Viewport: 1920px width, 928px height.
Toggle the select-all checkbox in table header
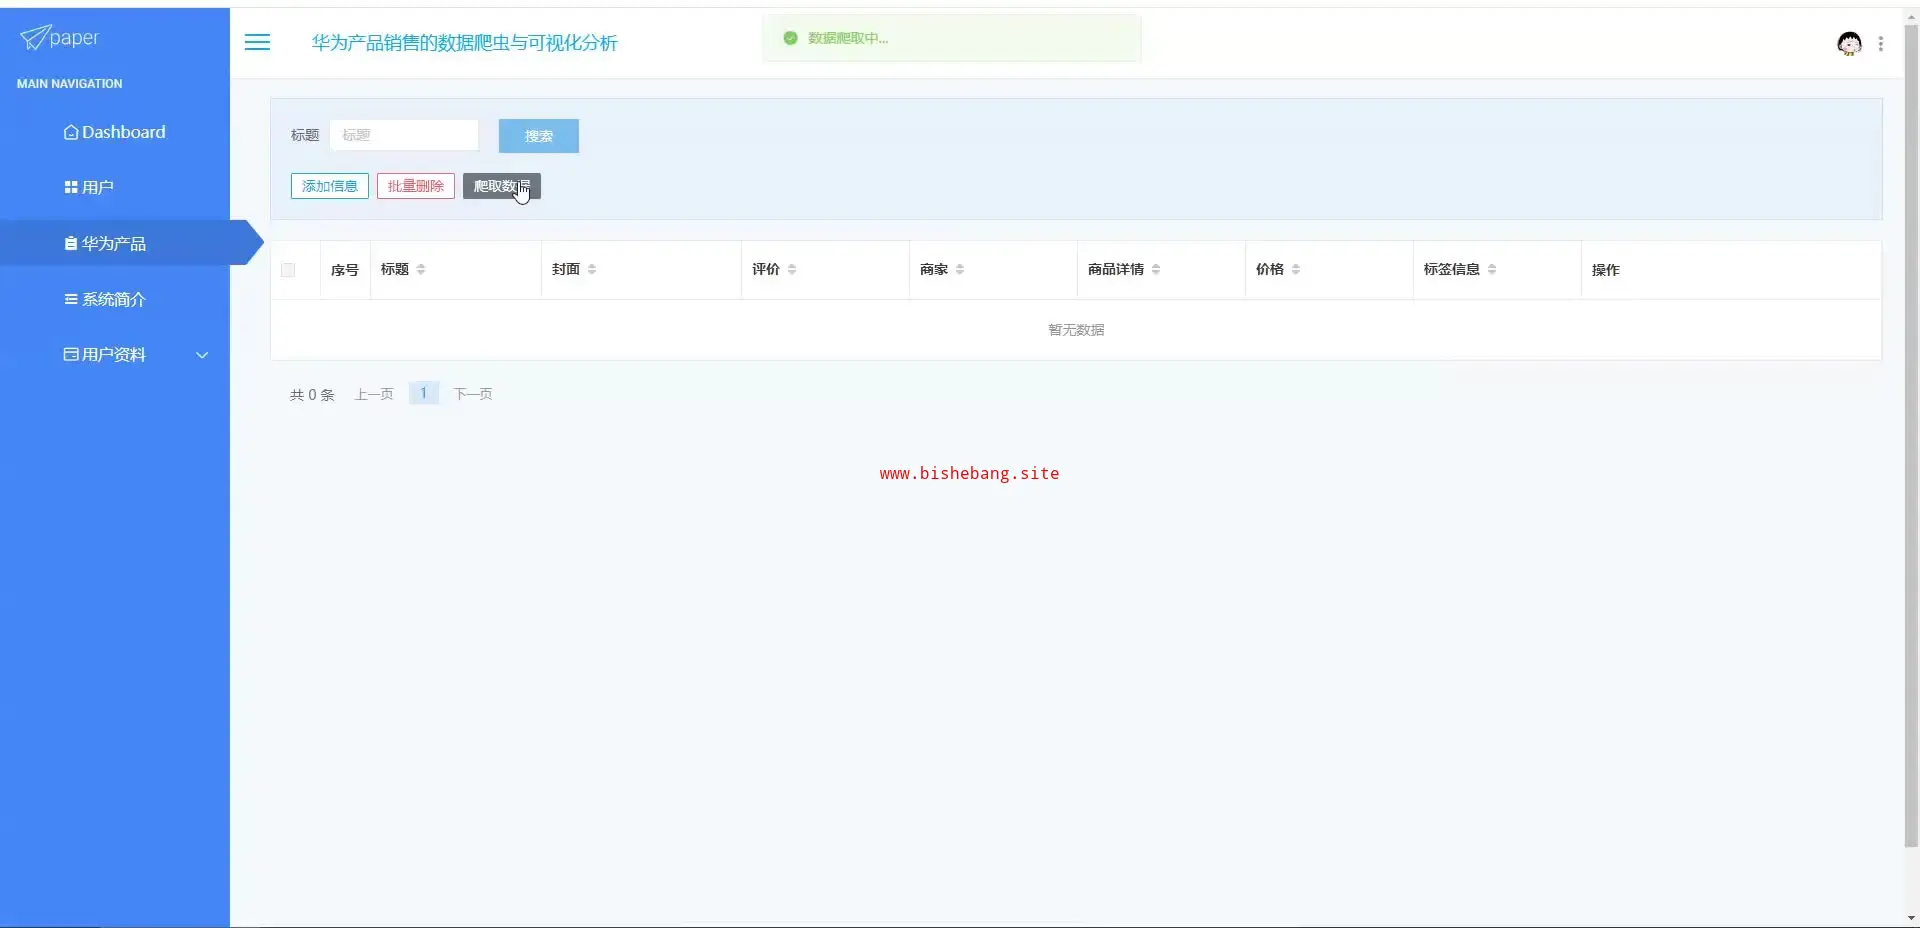[x=288, y=270]
